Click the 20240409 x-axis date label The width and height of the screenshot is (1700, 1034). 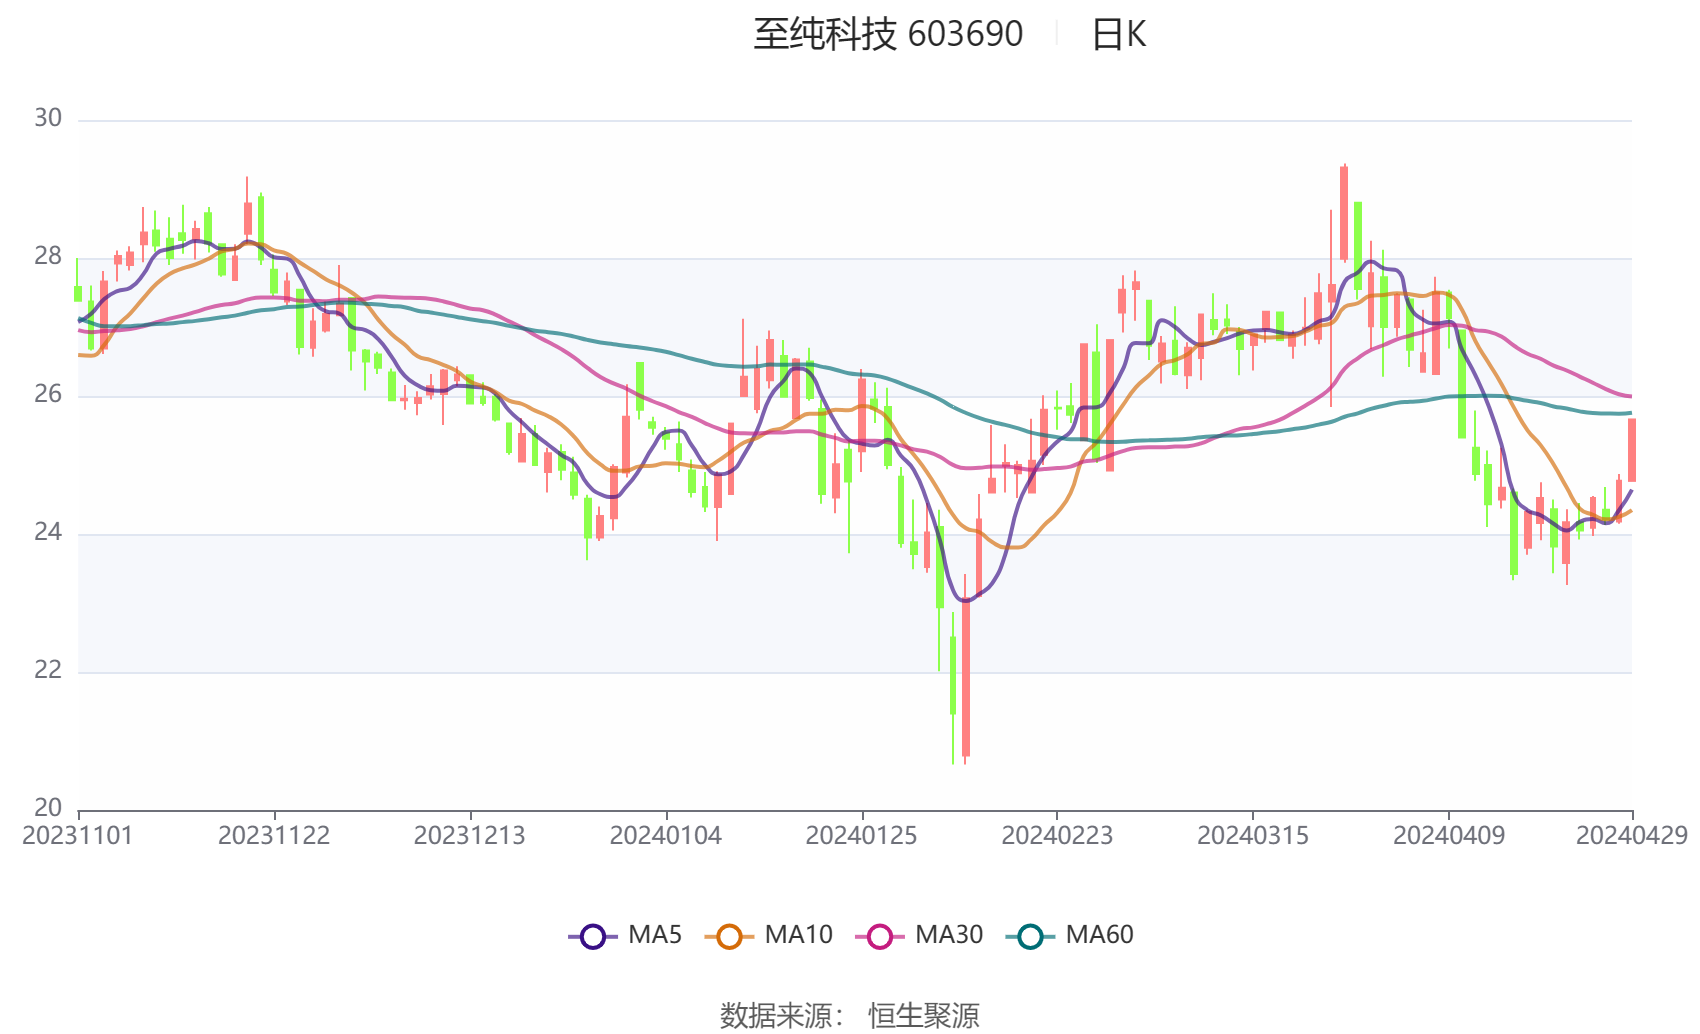pos(1449,835)
